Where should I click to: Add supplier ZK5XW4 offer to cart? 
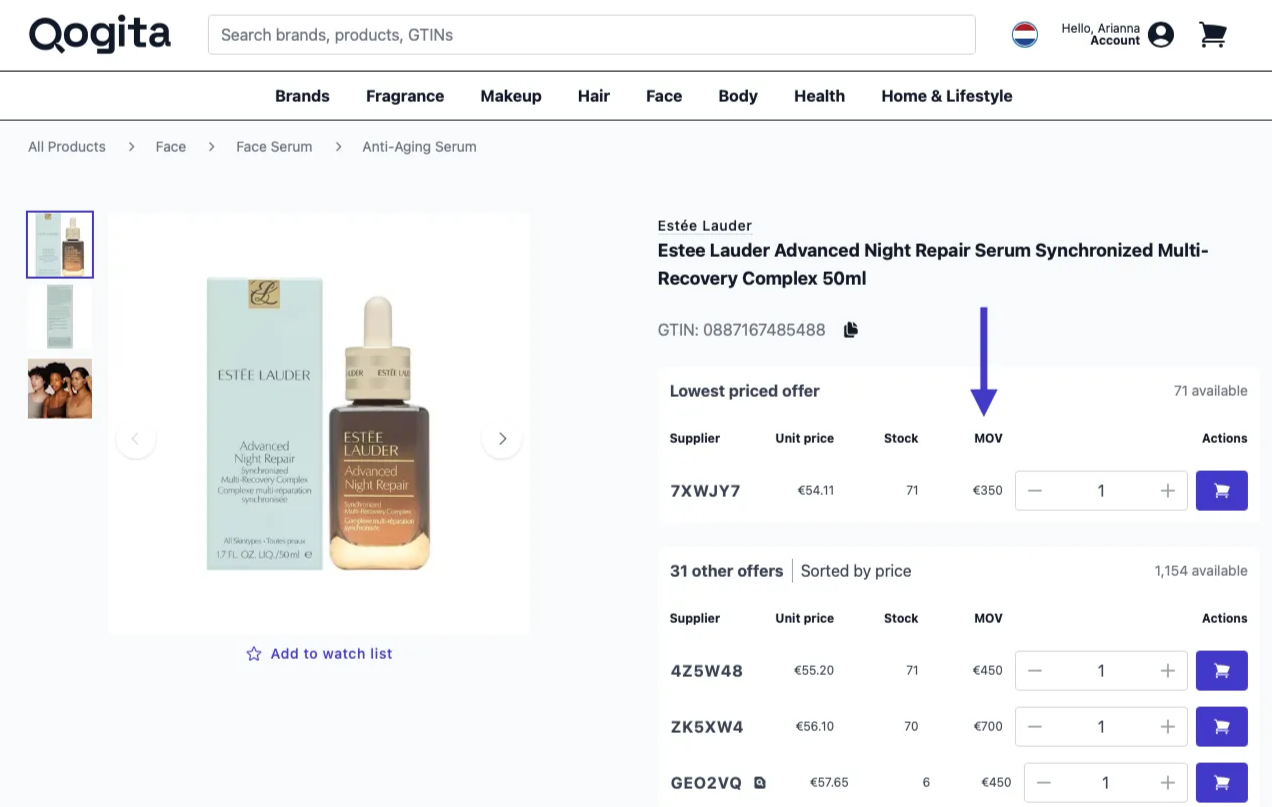click(1221, 727)
